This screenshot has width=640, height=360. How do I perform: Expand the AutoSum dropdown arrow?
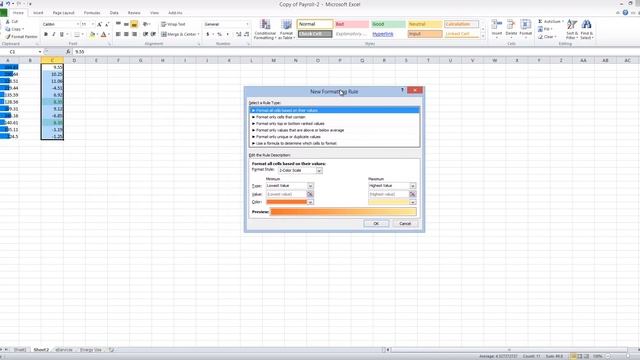(x=562, y=21)
